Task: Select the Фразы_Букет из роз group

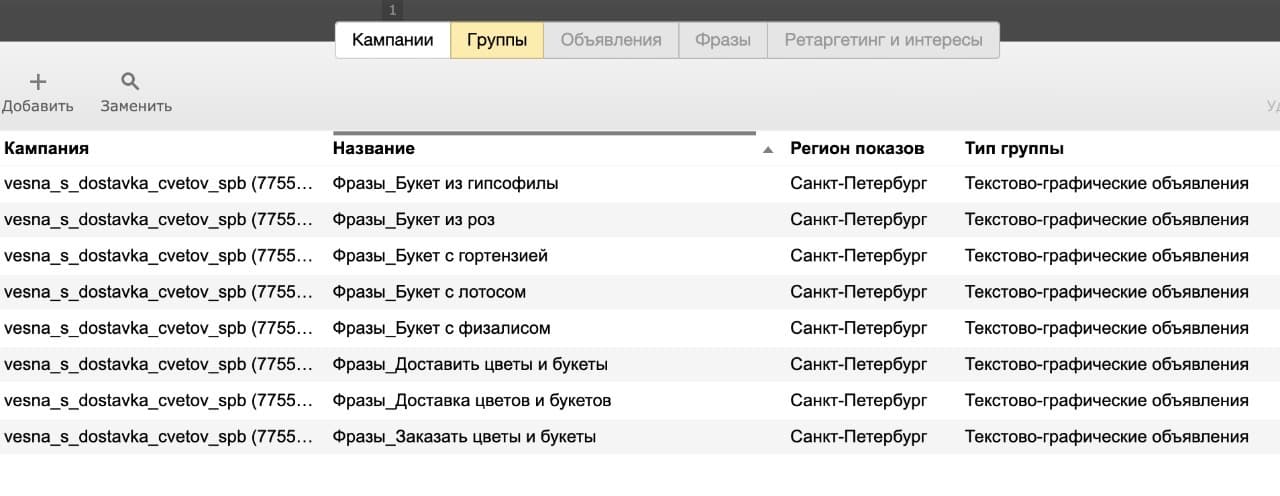Action: 413,220
